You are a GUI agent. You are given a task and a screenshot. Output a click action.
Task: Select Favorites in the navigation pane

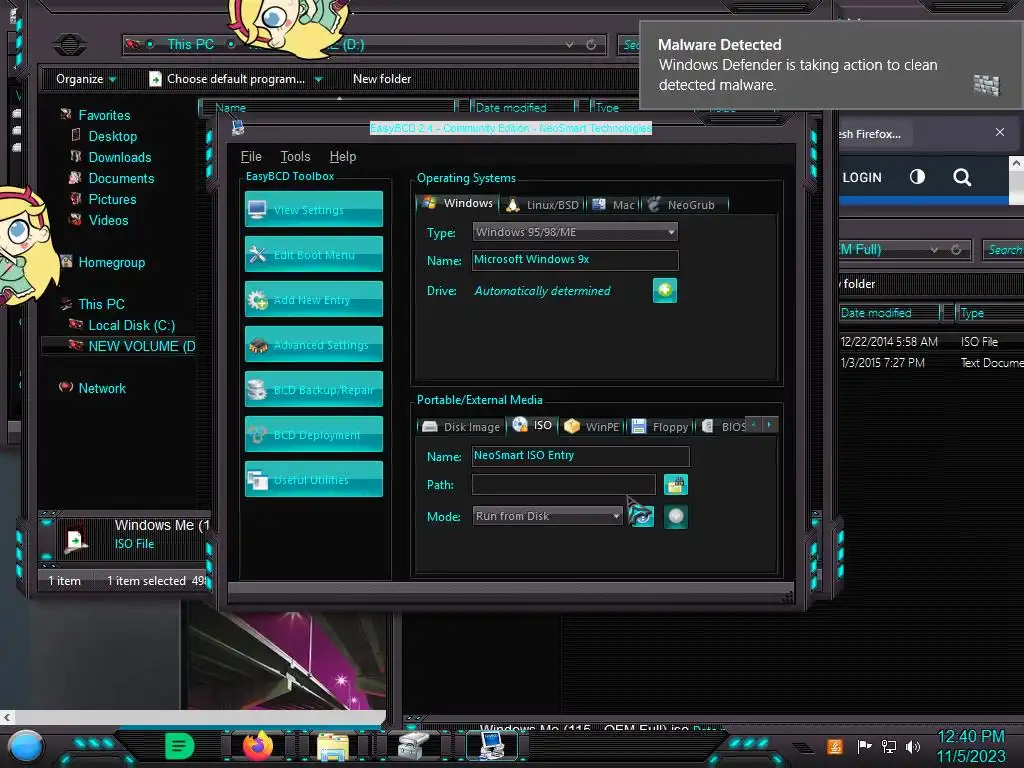click(x=104, y=115)
